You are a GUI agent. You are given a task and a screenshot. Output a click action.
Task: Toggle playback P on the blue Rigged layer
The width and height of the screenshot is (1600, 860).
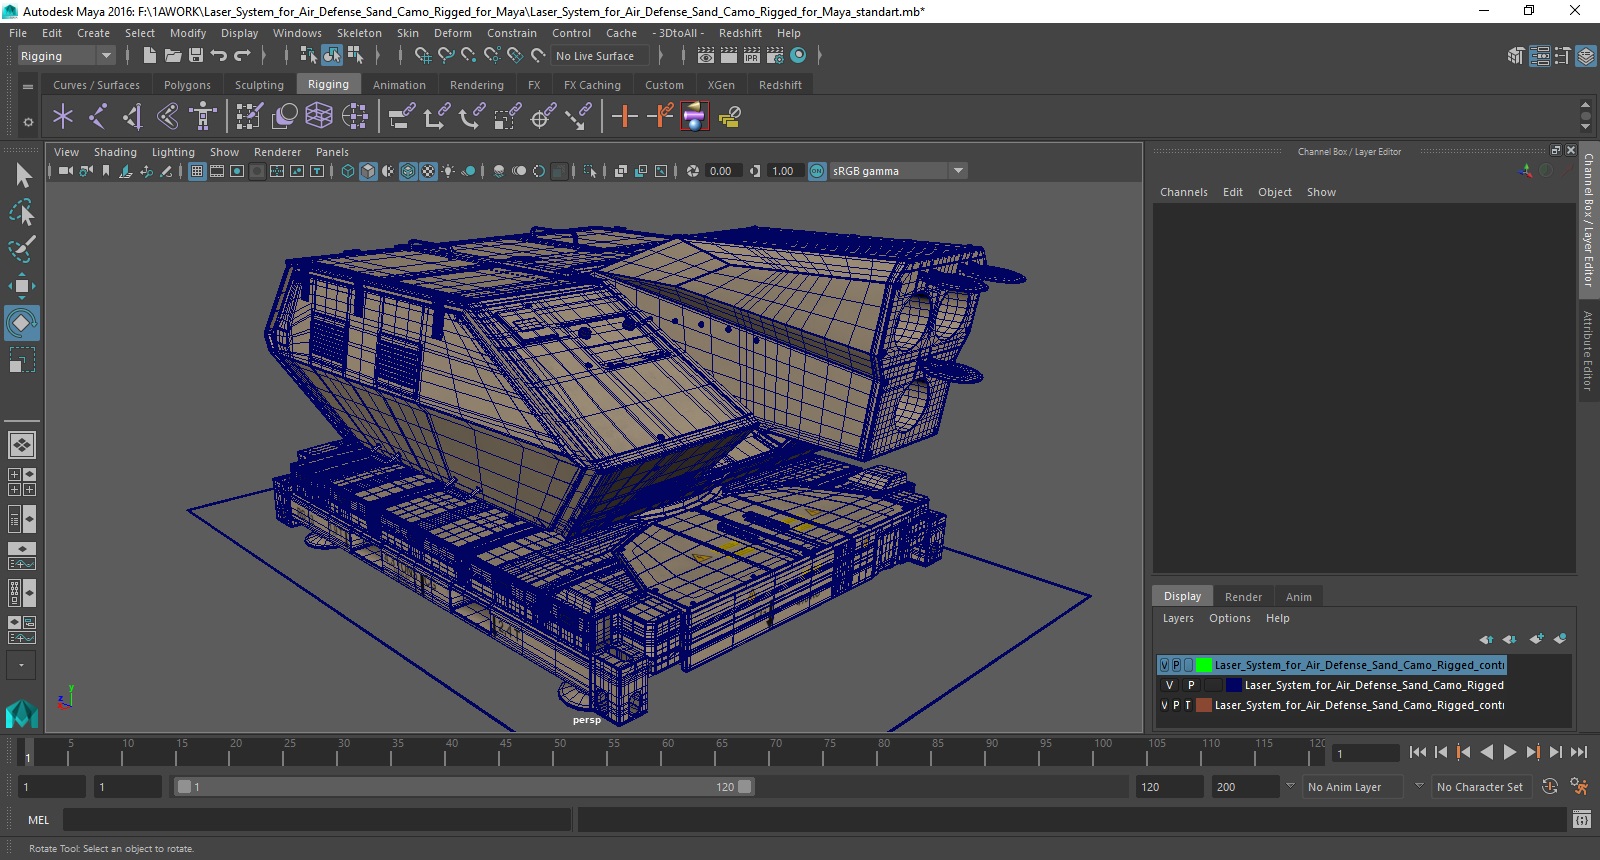pos(1191,685)
